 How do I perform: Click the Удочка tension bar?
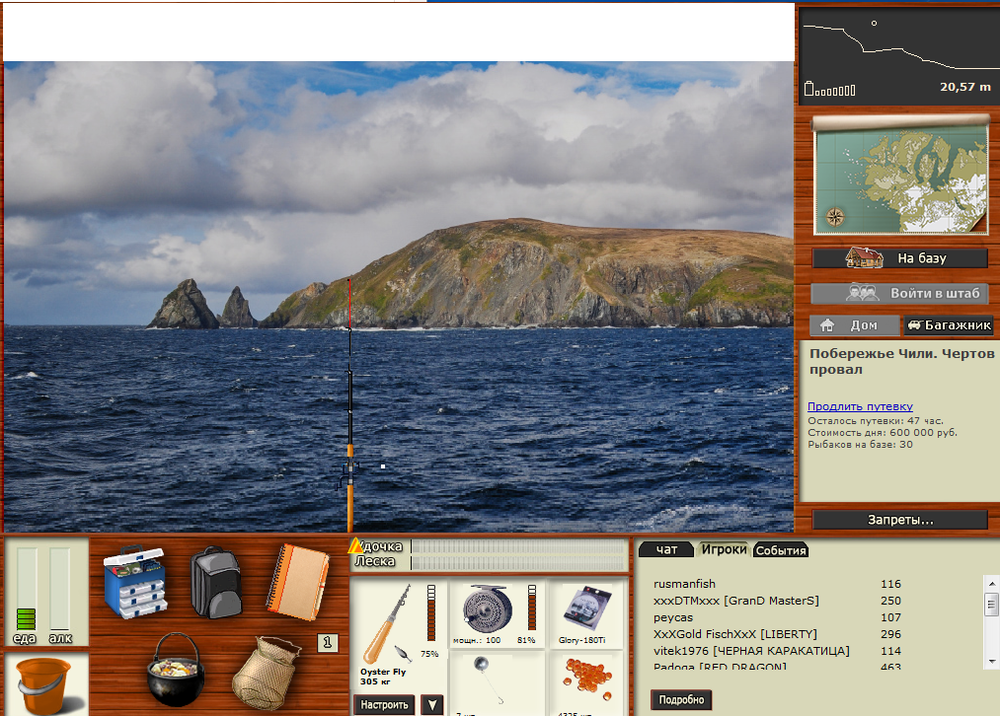pos(518,546)
